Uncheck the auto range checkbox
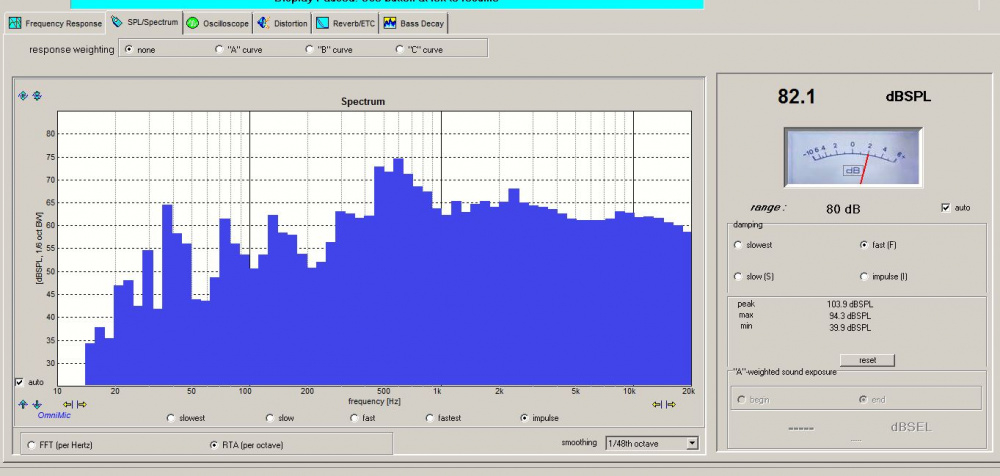This screenshot has height=476, width=1000. tap(946, 208)
